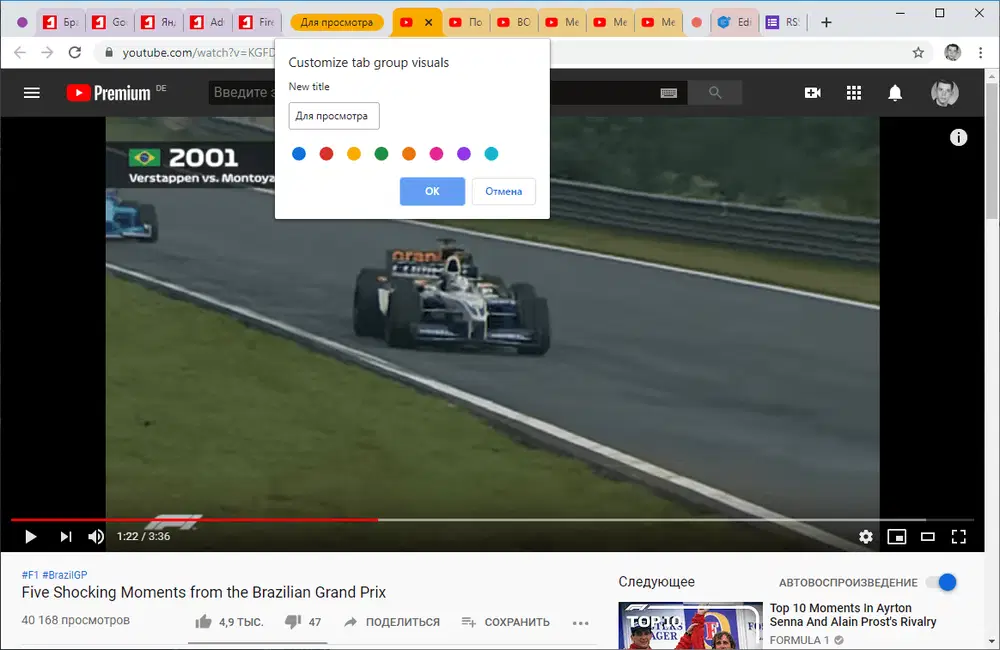
Task: Open the YouTube account avatar menu
Action: pos(945,93)
